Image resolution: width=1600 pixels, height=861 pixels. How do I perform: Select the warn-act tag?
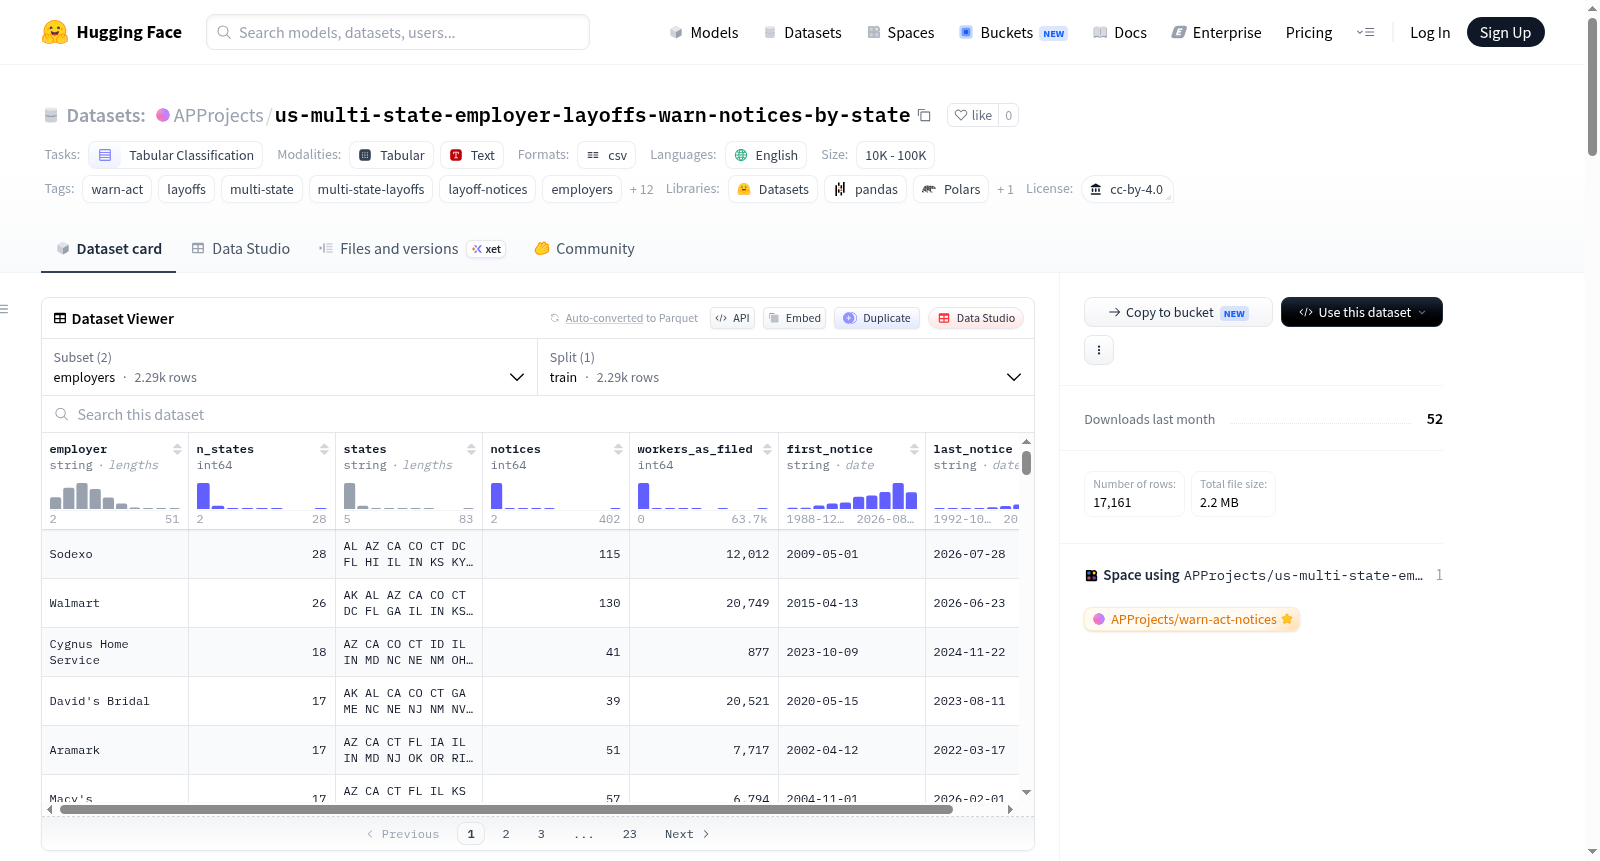(117, 190)
